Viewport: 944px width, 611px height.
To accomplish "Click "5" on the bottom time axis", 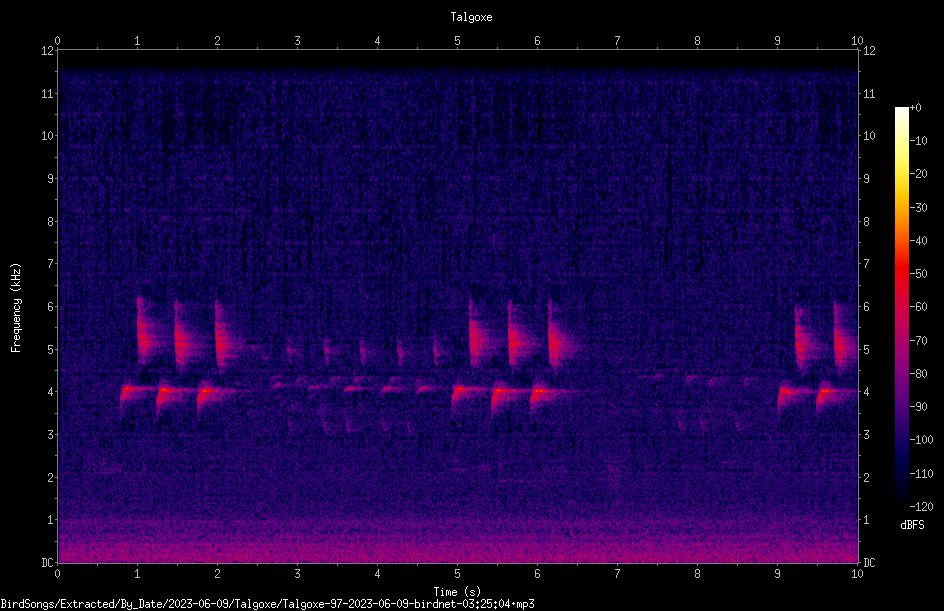I will 458,574.
